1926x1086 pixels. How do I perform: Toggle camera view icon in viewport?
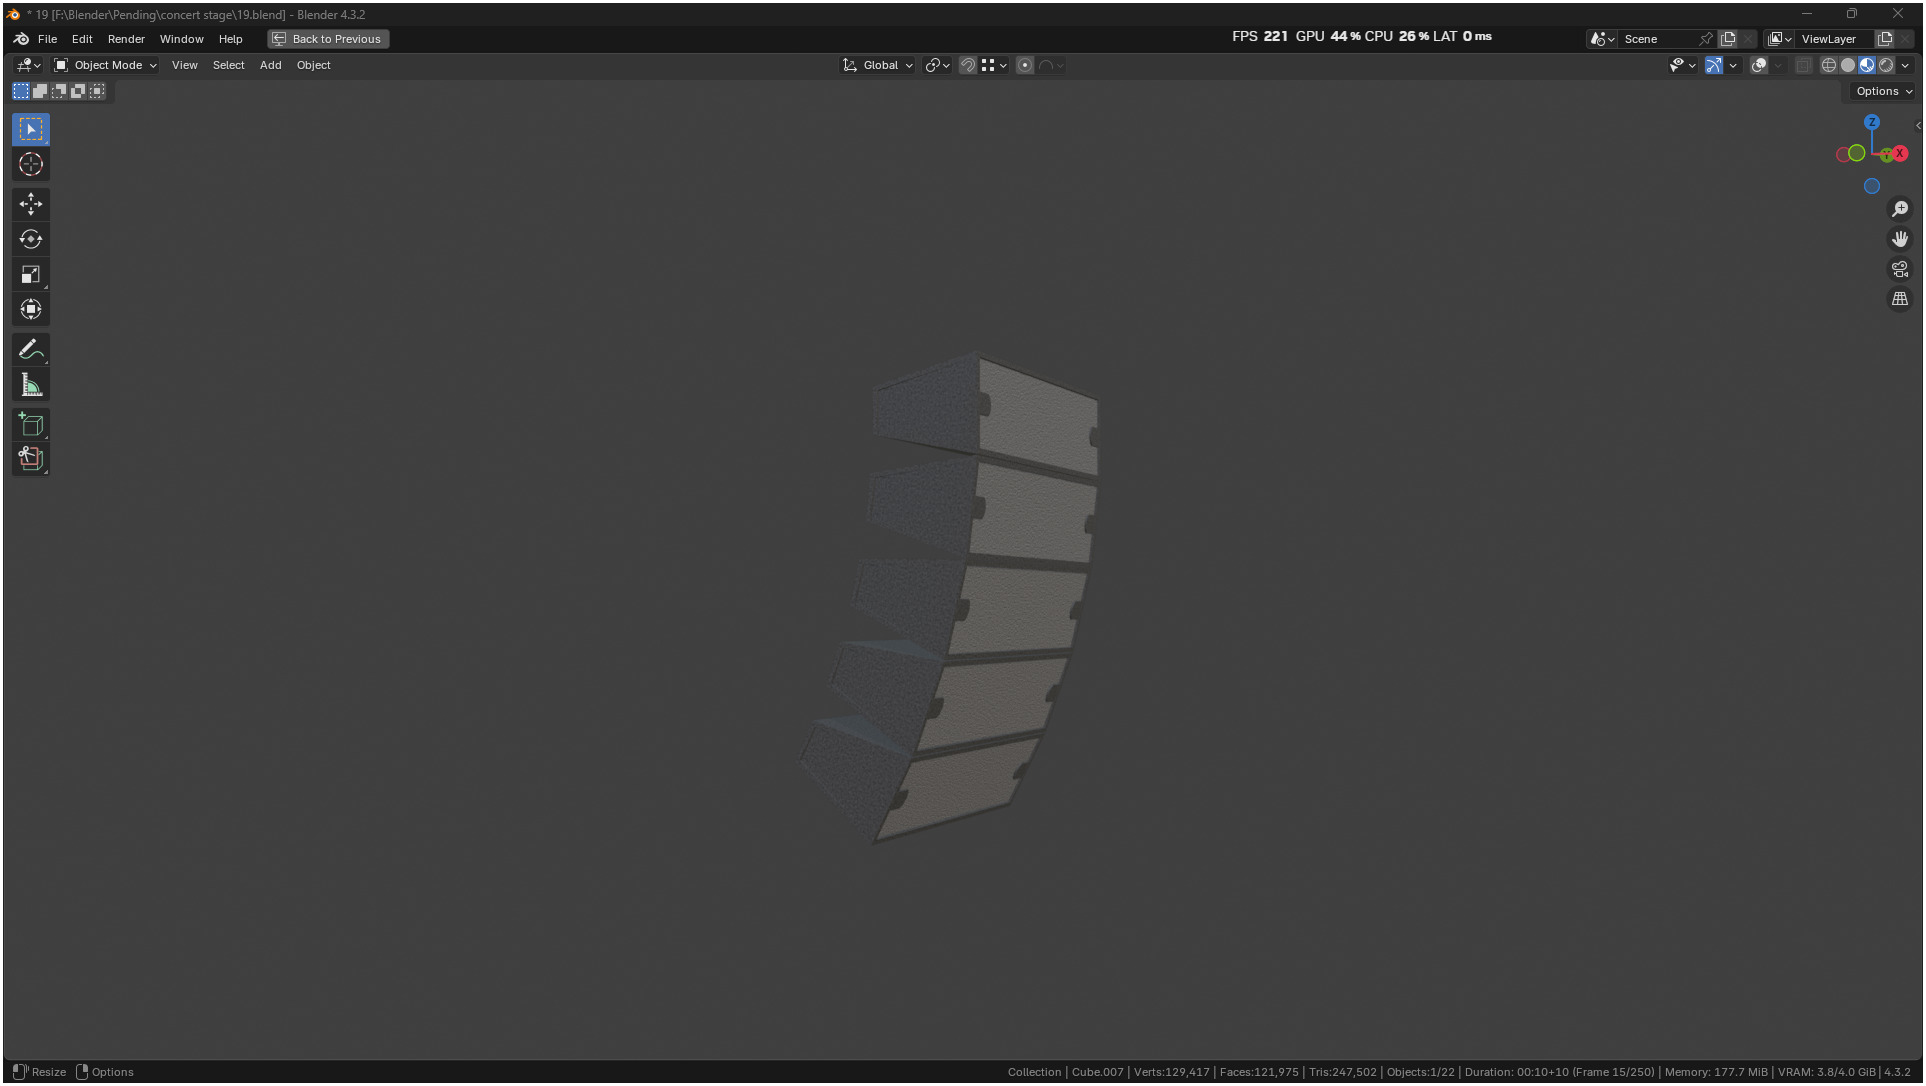coord(1899,269)
